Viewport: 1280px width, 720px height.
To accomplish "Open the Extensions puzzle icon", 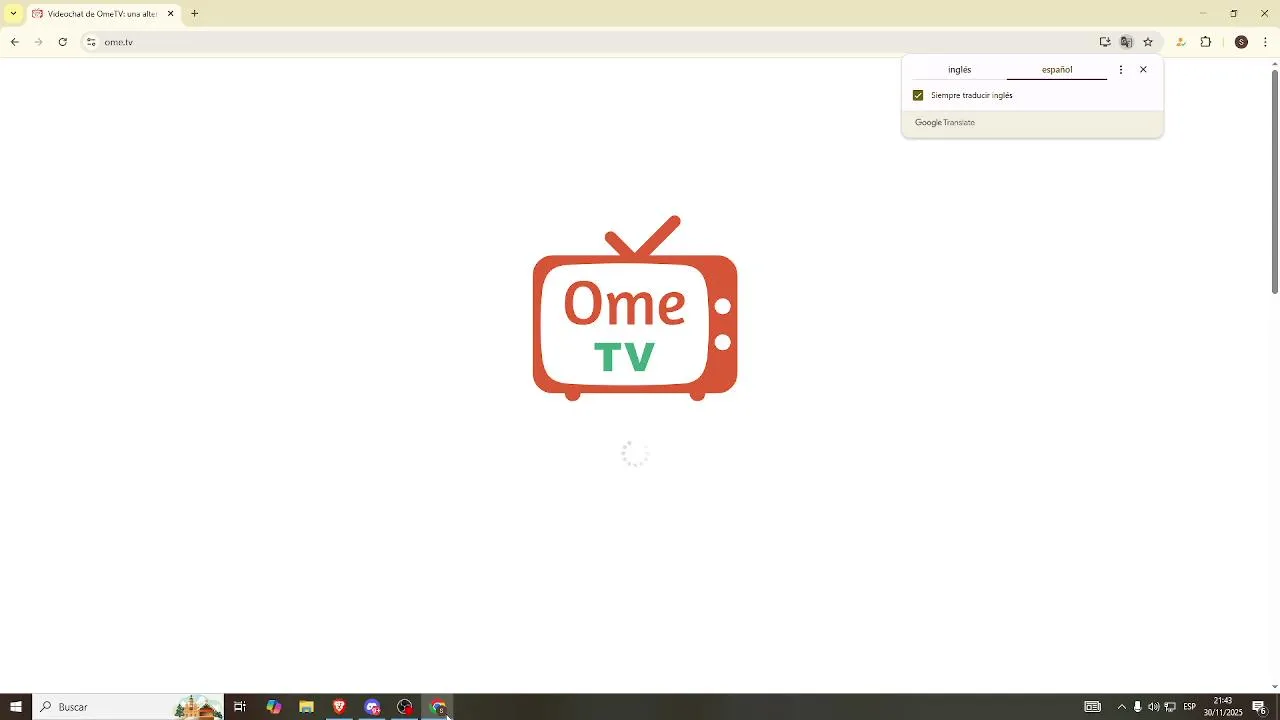I will pyautogui.click(x=1206, y=42).
